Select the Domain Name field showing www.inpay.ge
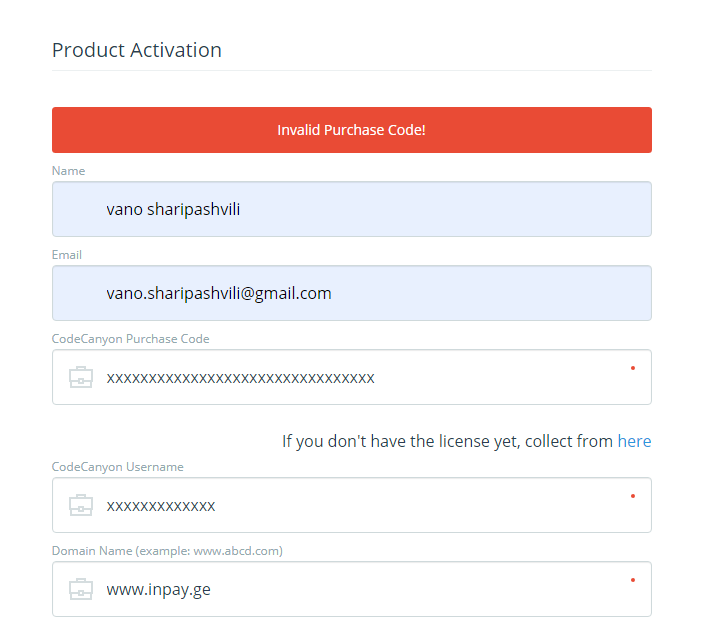The height and width of the screenshot is (644, 726). coord(351,590)
